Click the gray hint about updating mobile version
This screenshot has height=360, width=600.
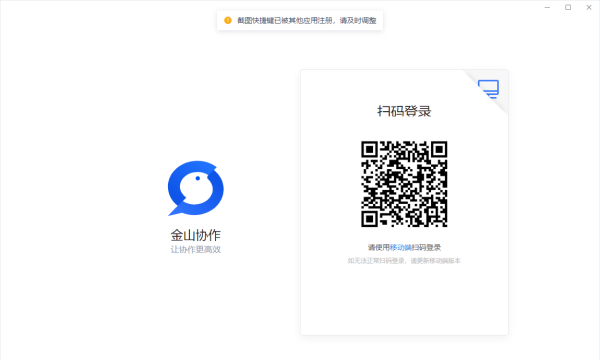[x=404, y=261]
